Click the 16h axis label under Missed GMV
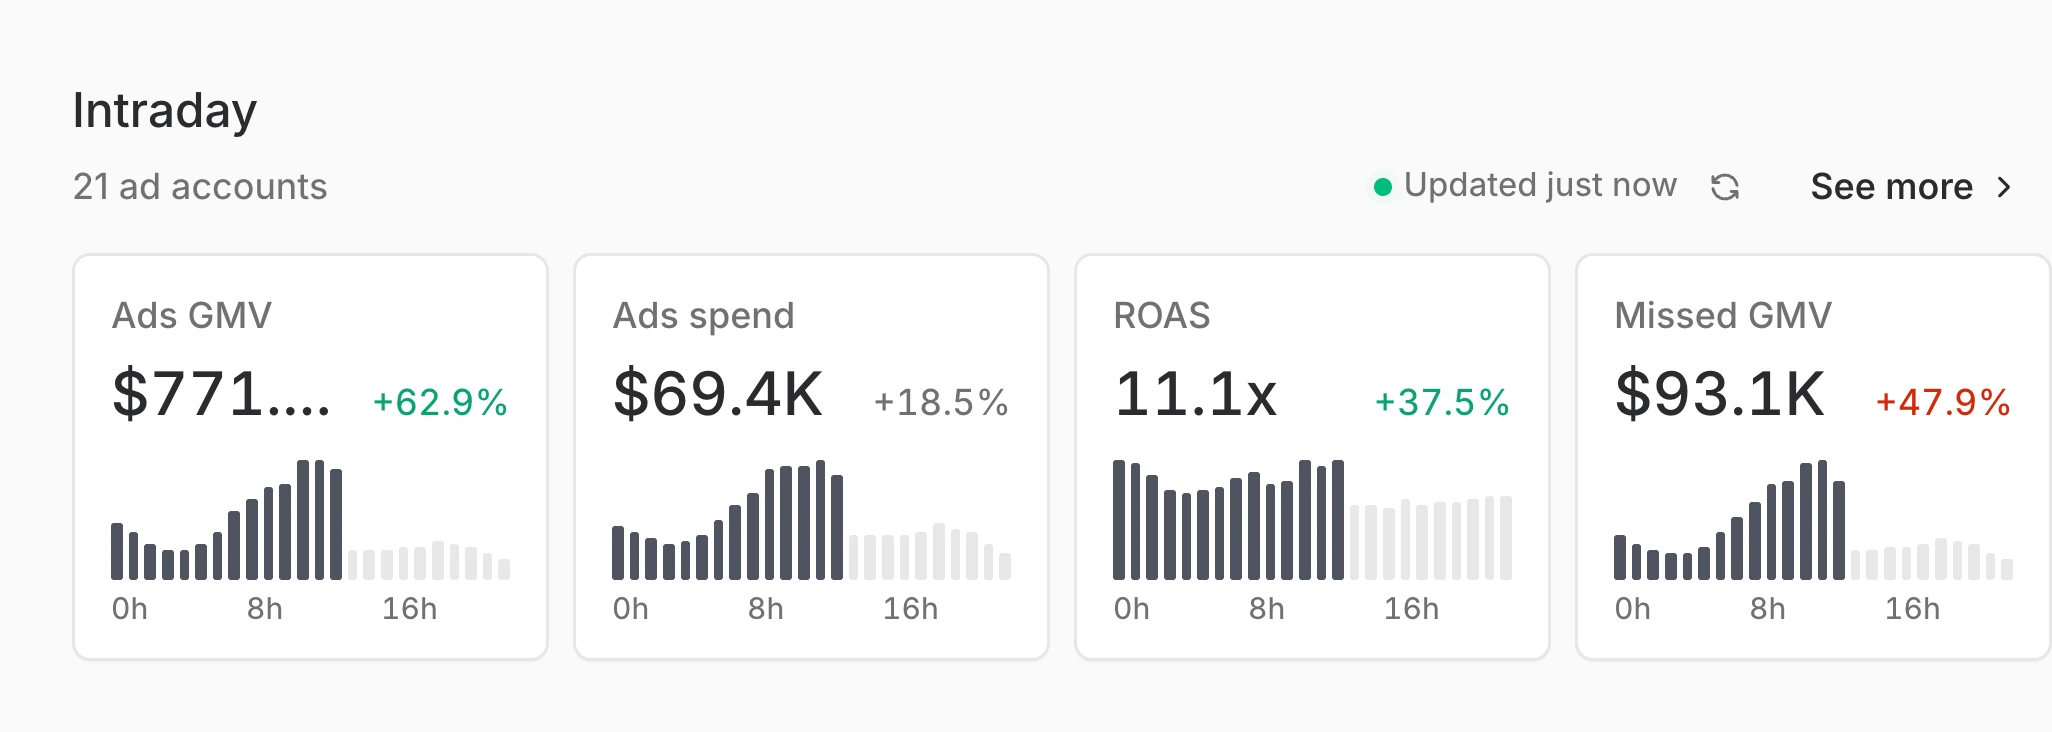The width and height of the screenshot is (2052, 732). pos(1913,609)
